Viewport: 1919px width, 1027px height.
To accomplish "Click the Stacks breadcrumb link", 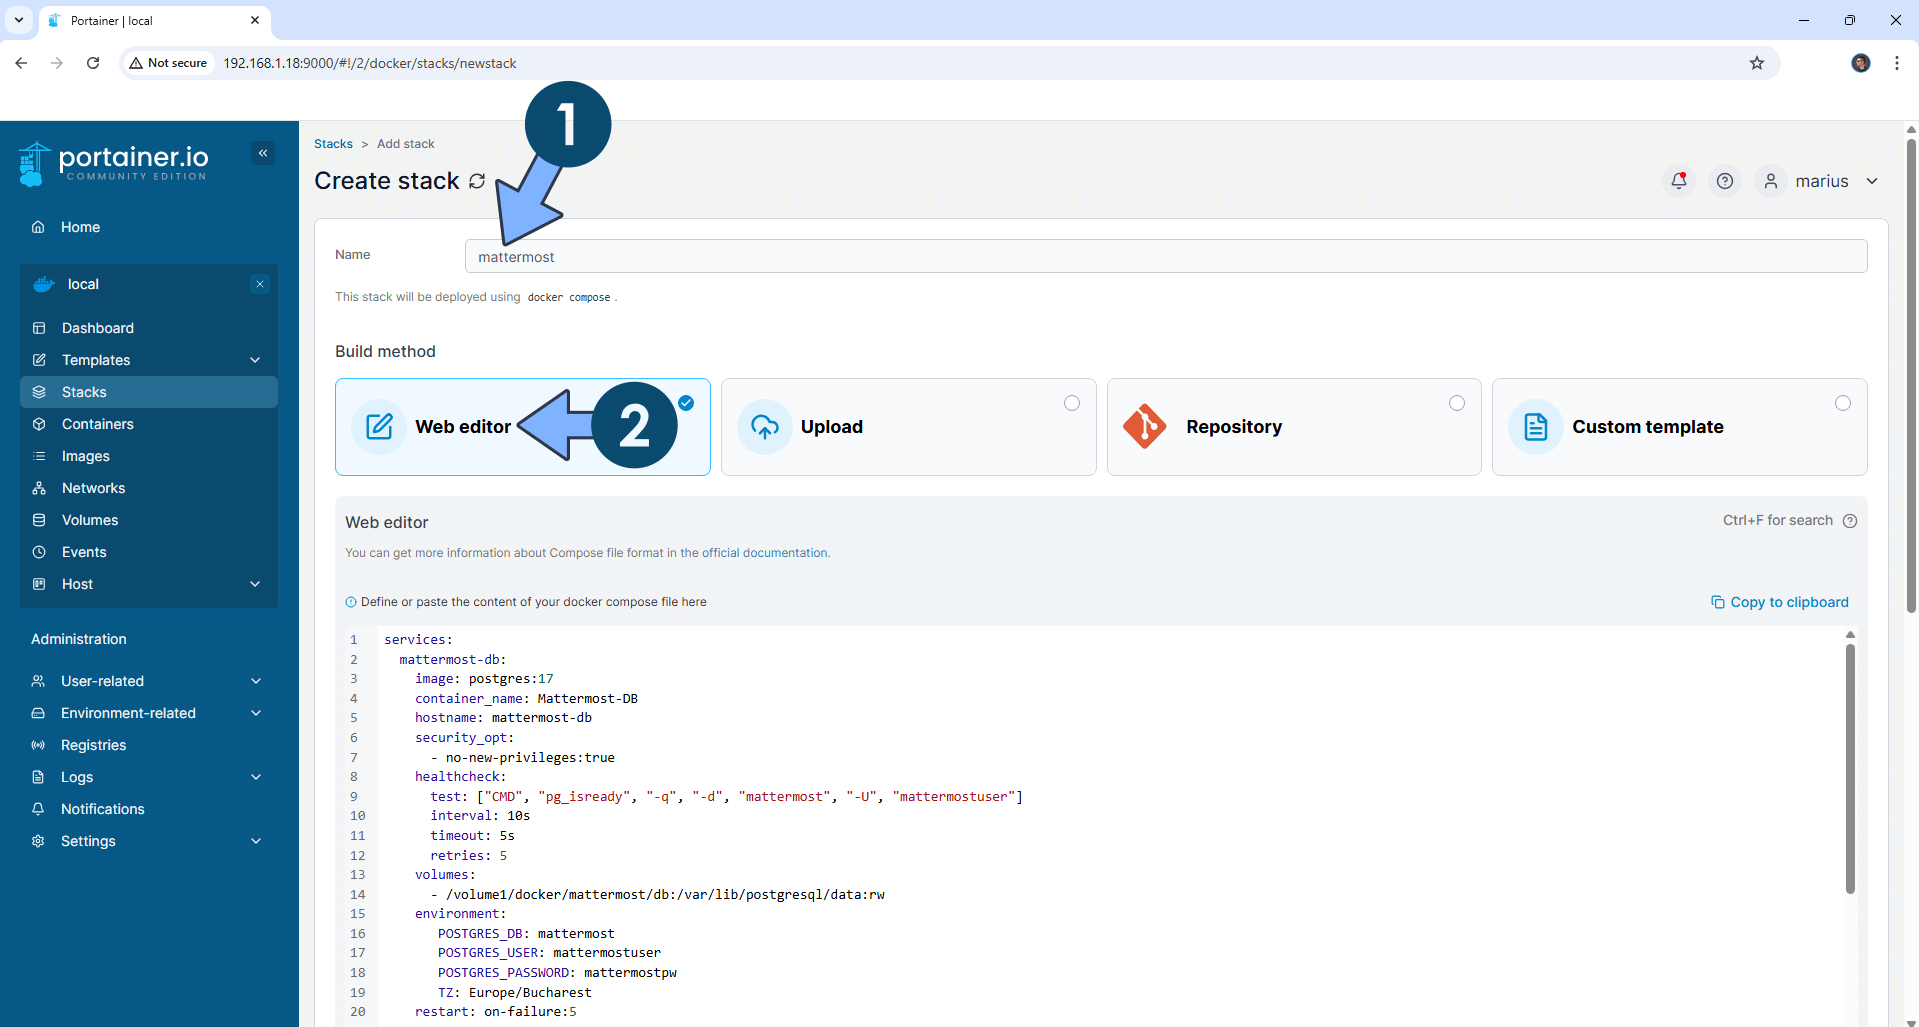I will (333, 144).
